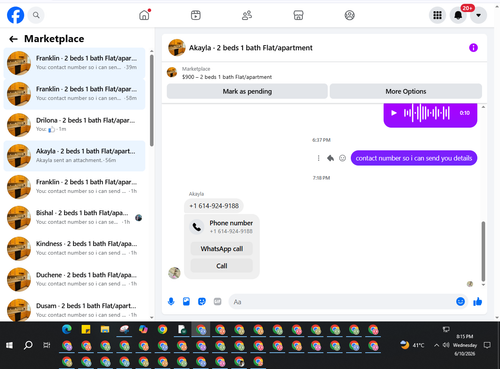Choose a GIF icon
This screenshot has width=500, height=369.
[x=217, y=302]
